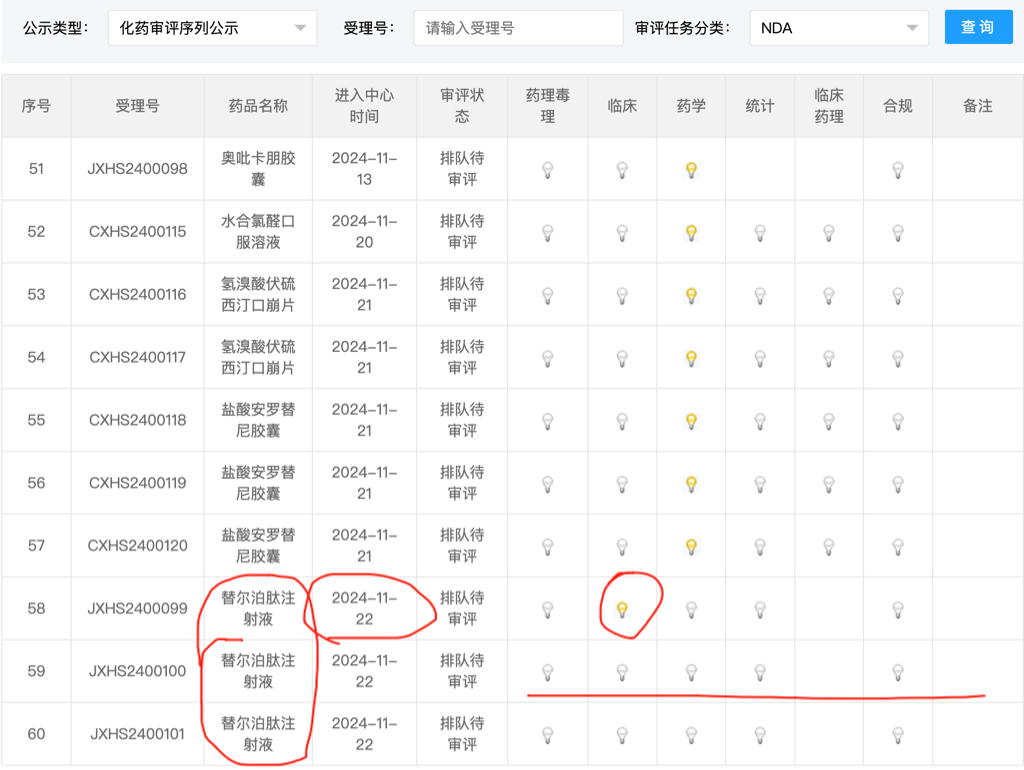Click 统计 bulb for CXHS2400117
1024x770 pixels.
point(760,359)
